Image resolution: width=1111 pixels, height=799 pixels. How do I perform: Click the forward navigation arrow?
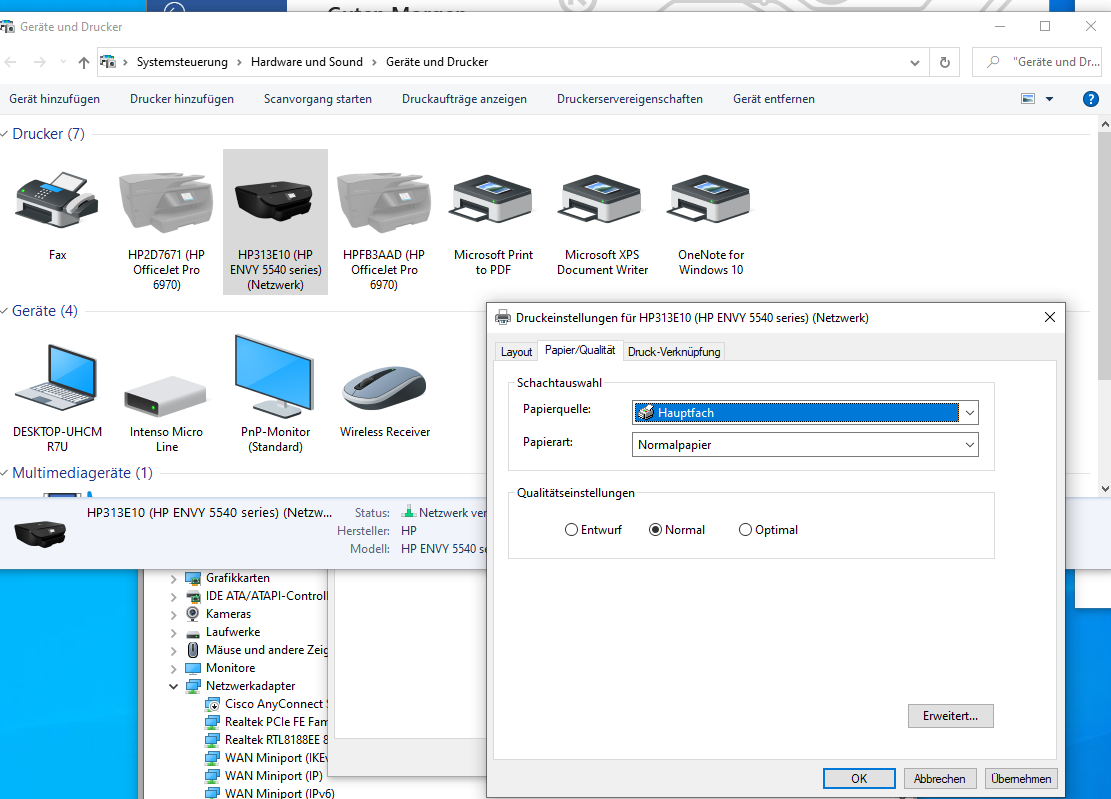(x=40, y=62)
